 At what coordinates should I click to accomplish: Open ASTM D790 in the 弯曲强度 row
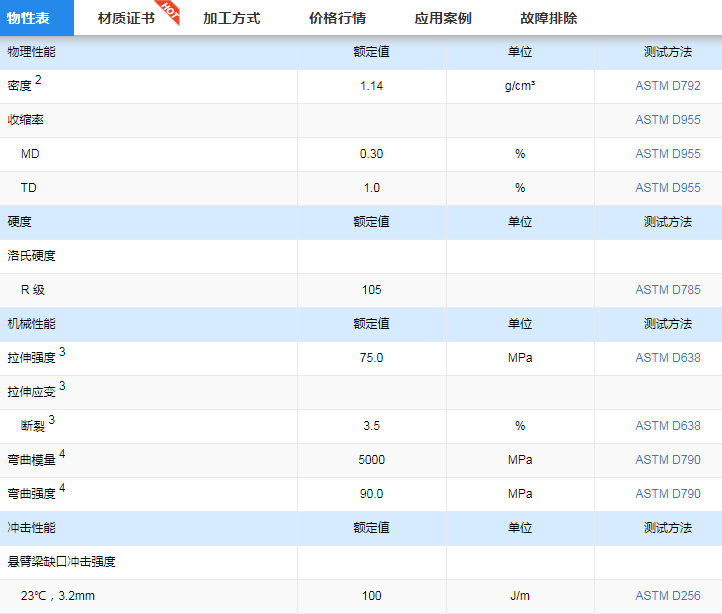click(667, 494)
